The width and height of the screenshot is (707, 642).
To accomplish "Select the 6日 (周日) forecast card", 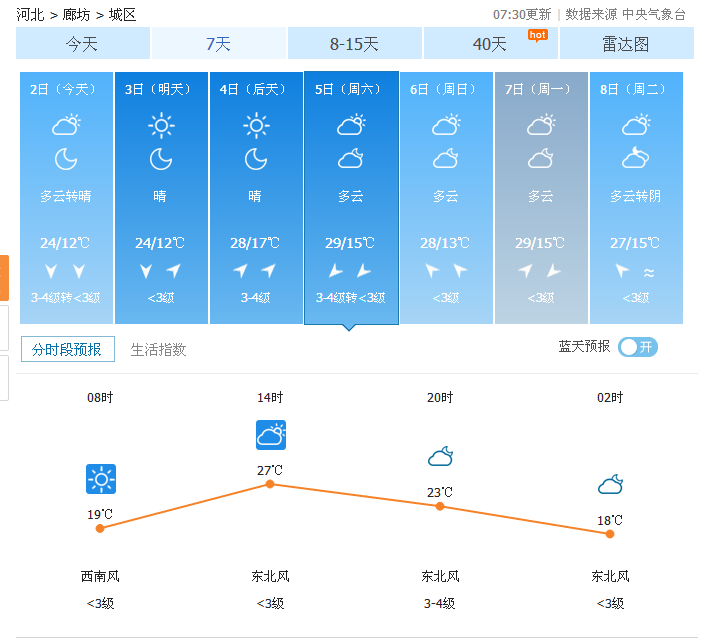I will tap(446, 198).
